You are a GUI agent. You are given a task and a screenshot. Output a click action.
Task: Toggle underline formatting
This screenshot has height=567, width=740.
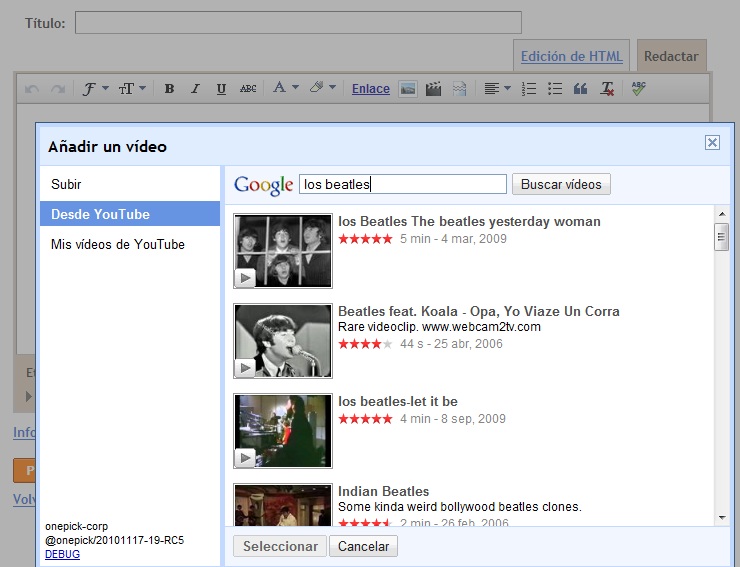221,88
